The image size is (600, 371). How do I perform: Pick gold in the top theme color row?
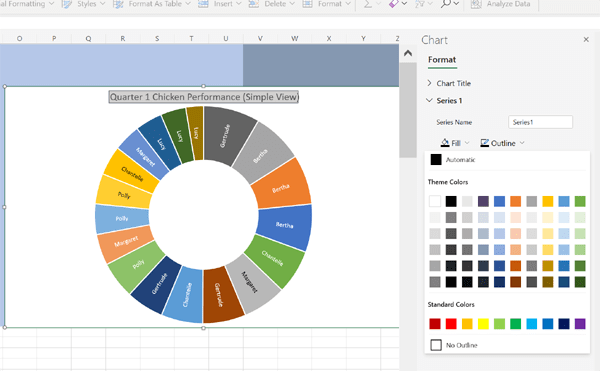click(x=548, y=201)
